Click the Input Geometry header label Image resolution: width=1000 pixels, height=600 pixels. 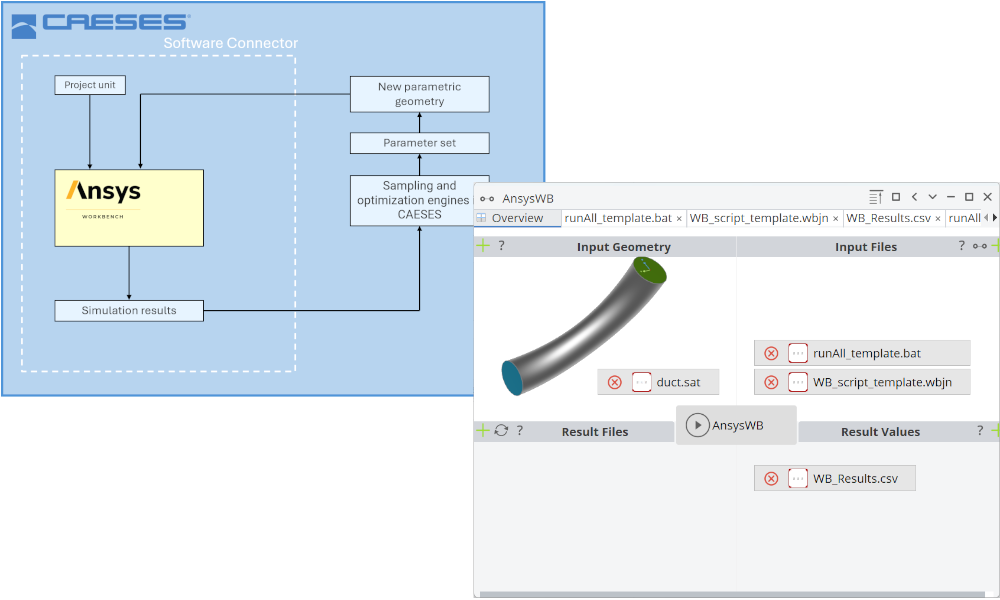click(624, 247)
